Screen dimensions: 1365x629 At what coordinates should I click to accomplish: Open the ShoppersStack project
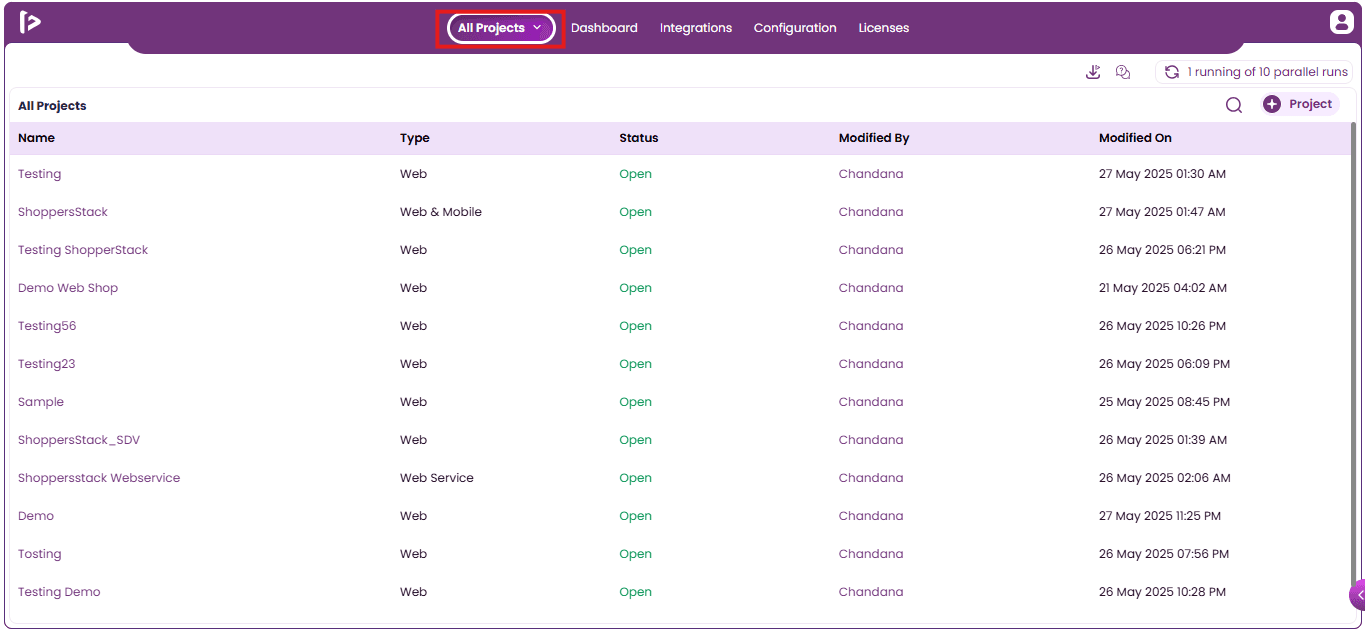(x=63, y=212)
